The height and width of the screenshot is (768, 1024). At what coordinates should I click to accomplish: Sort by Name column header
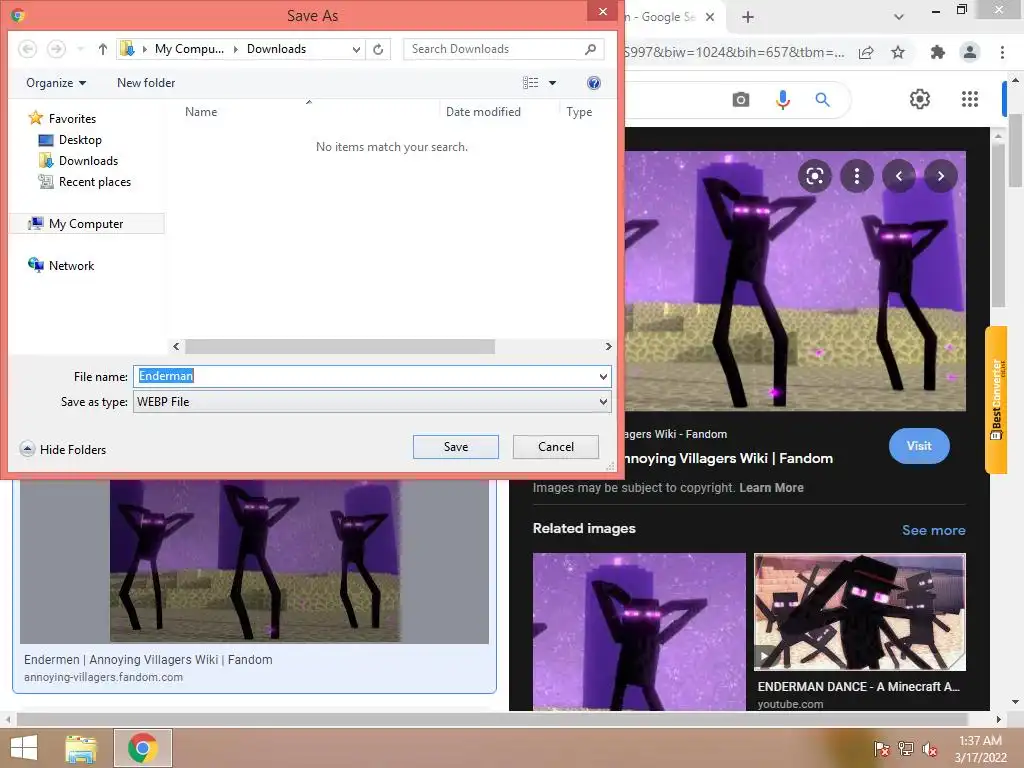200,112
